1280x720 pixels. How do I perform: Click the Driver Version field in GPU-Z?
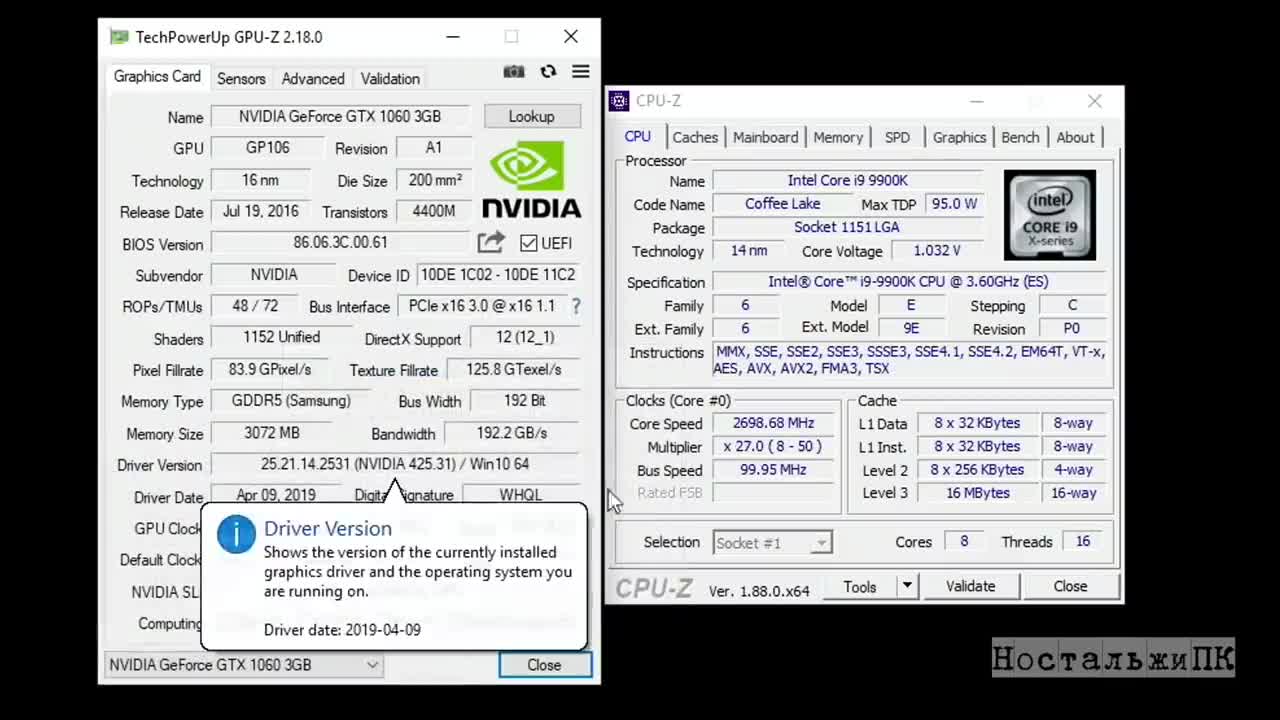(x=395, y=464)
